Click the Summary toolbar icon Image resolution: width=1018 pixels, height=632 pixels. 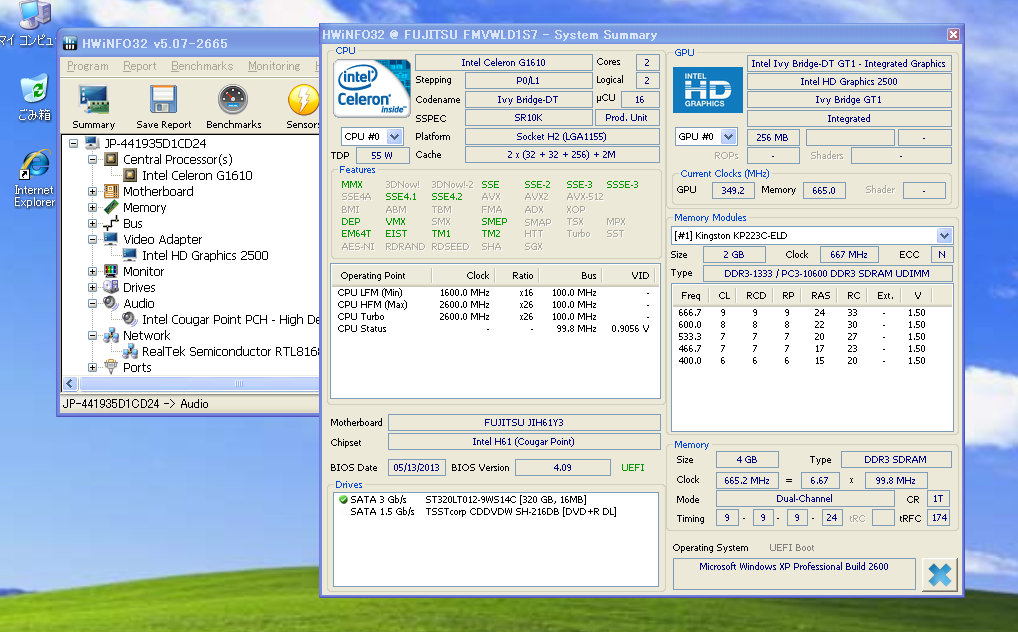tap(94, 101)
